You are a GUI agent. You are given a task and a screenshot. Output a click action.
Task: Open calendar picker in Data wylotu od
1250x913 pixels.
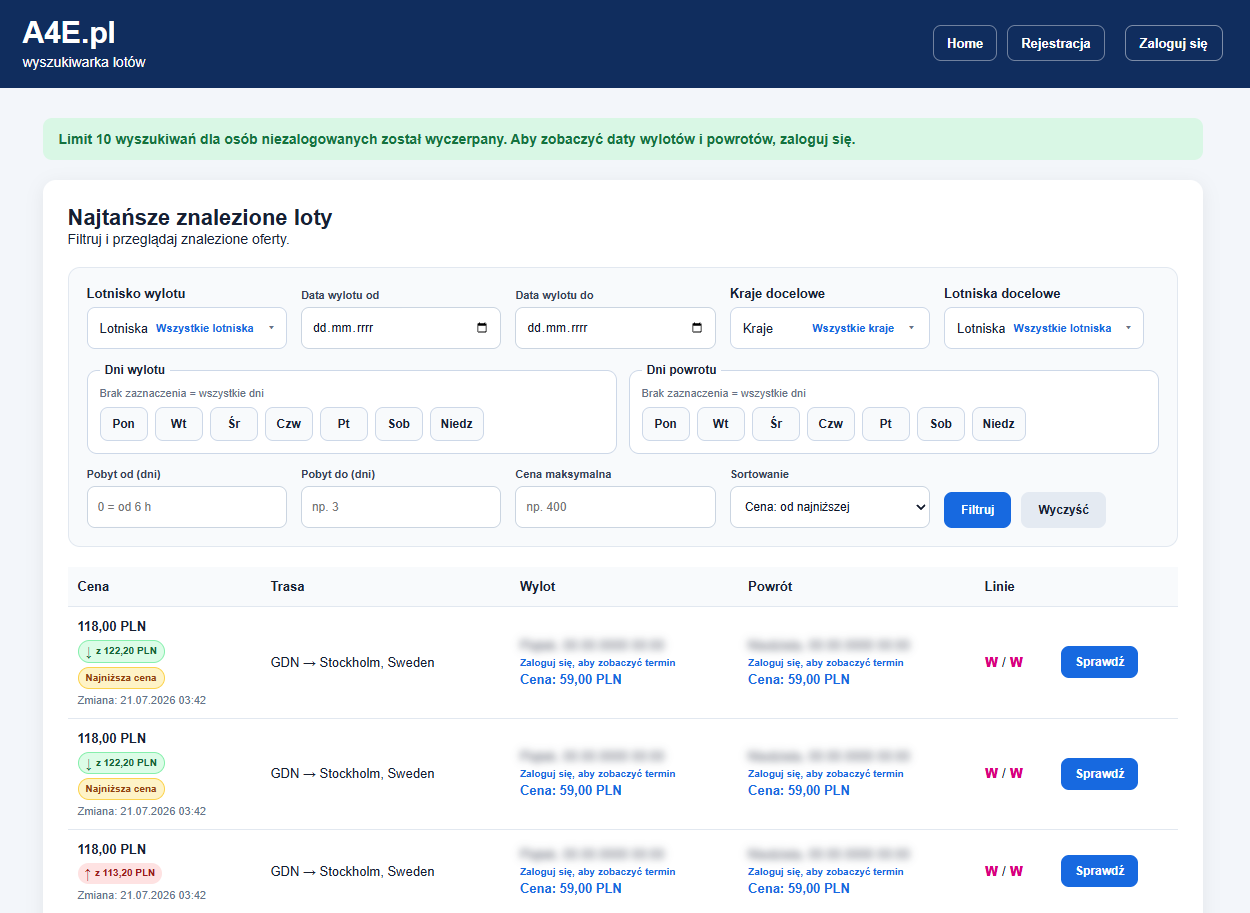(x=482, y=328)
